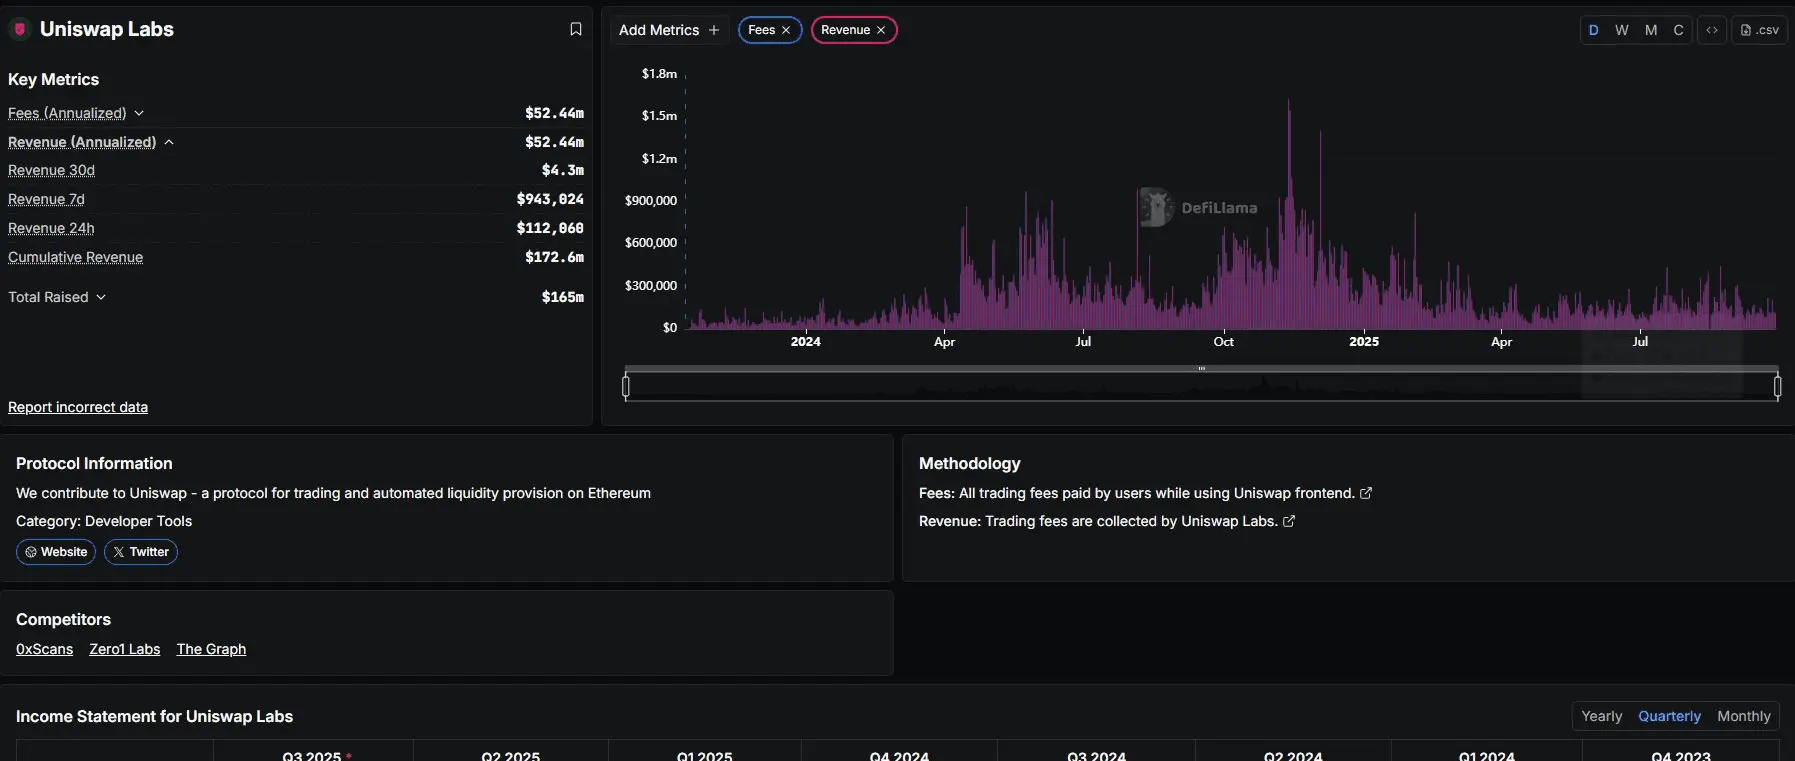Open the Revenue methodology external link icon

1289,521
